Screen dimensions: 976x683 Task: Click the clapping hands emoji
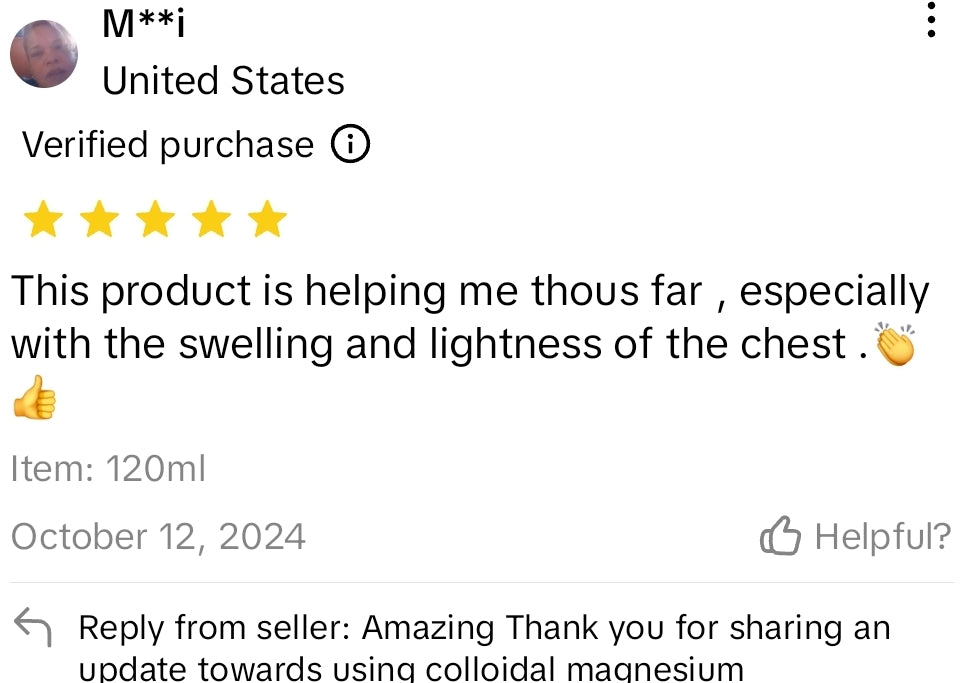pyautogui.click(x=895, y=344)
